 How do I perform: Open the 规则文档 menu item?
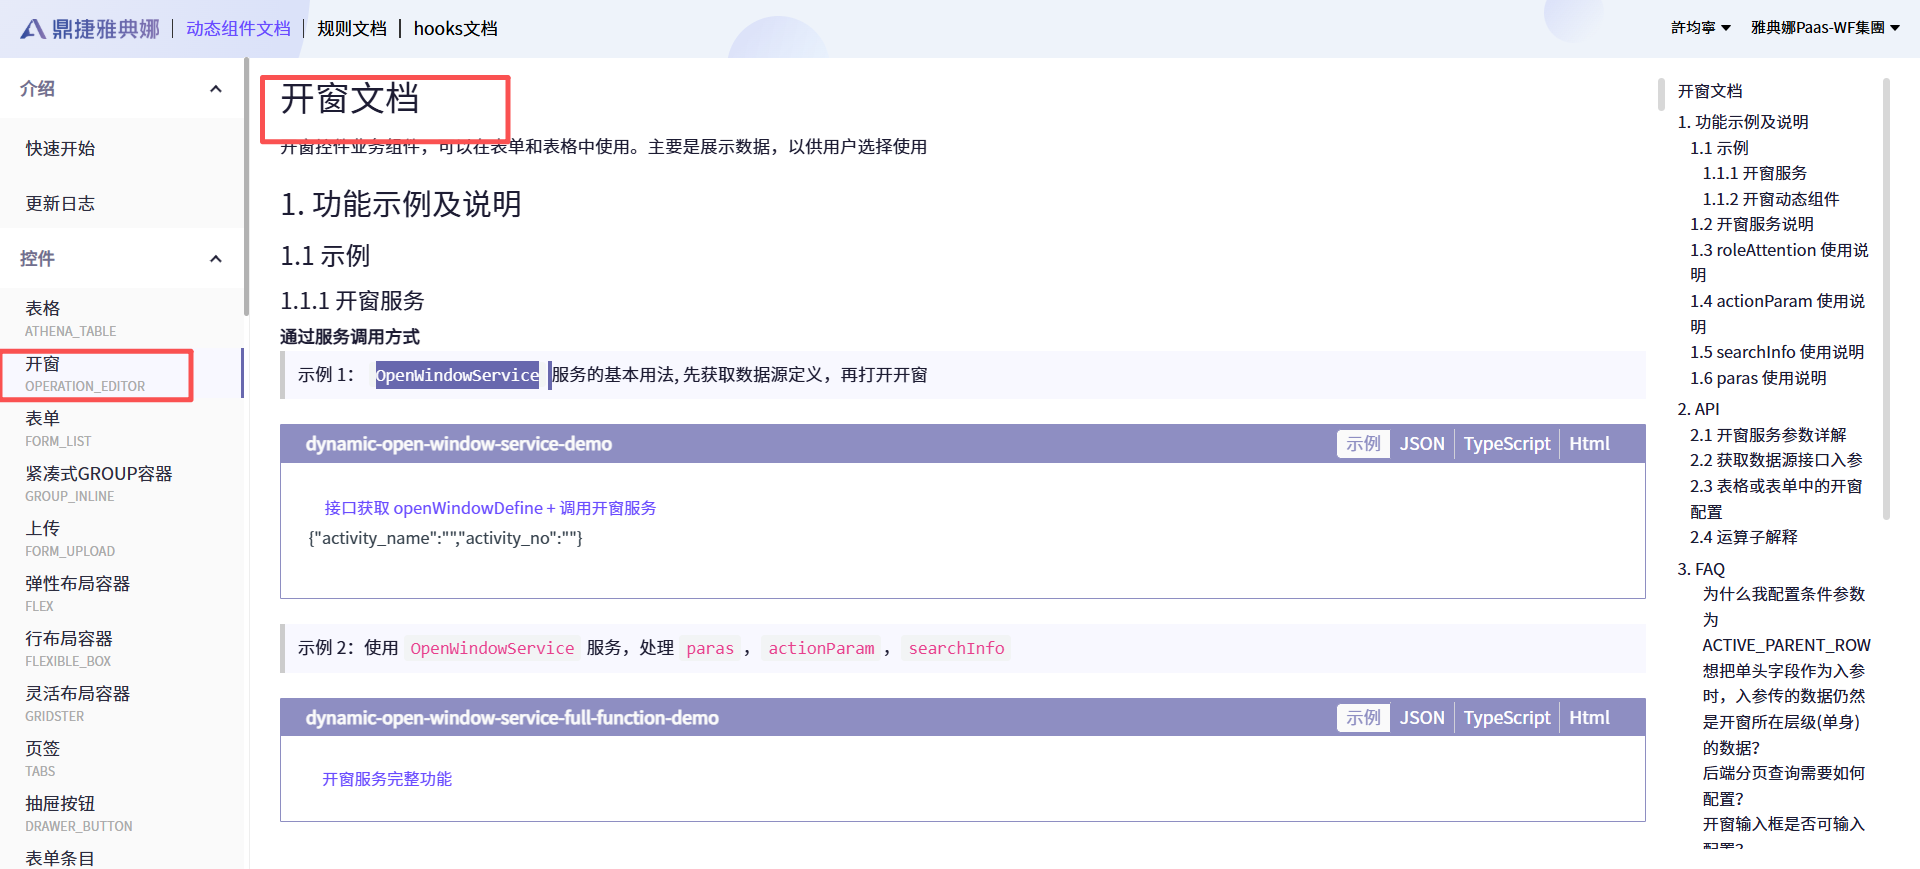(x=351, y=29)
